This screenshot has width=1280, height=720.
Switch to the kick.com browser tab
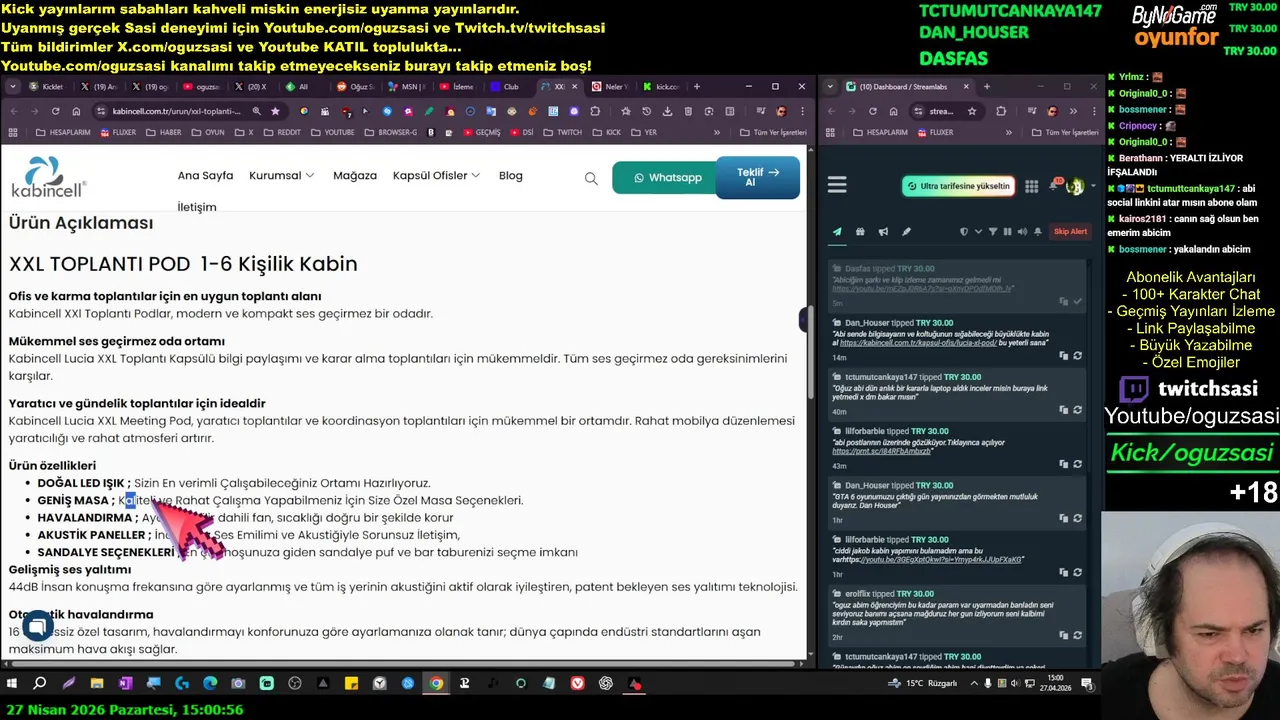[x=662, y=87]
